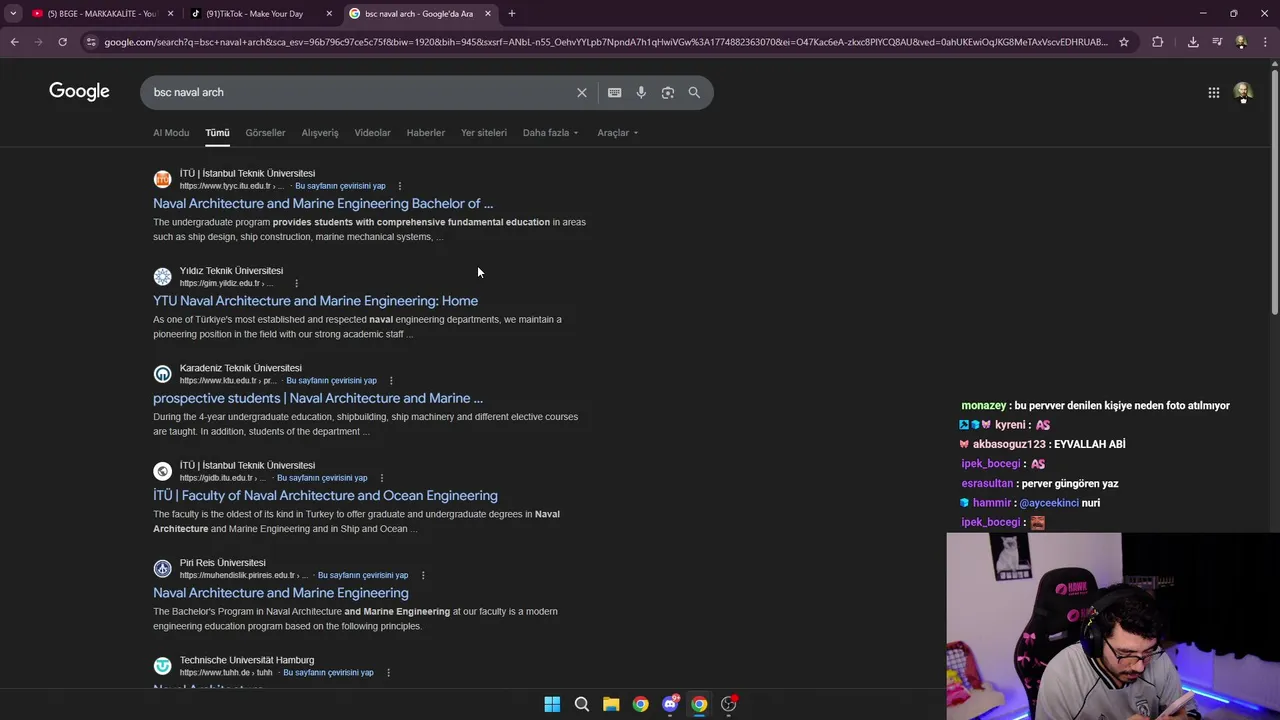Go back to the previous page
The image size is (1280, 720).
point(14,42)
